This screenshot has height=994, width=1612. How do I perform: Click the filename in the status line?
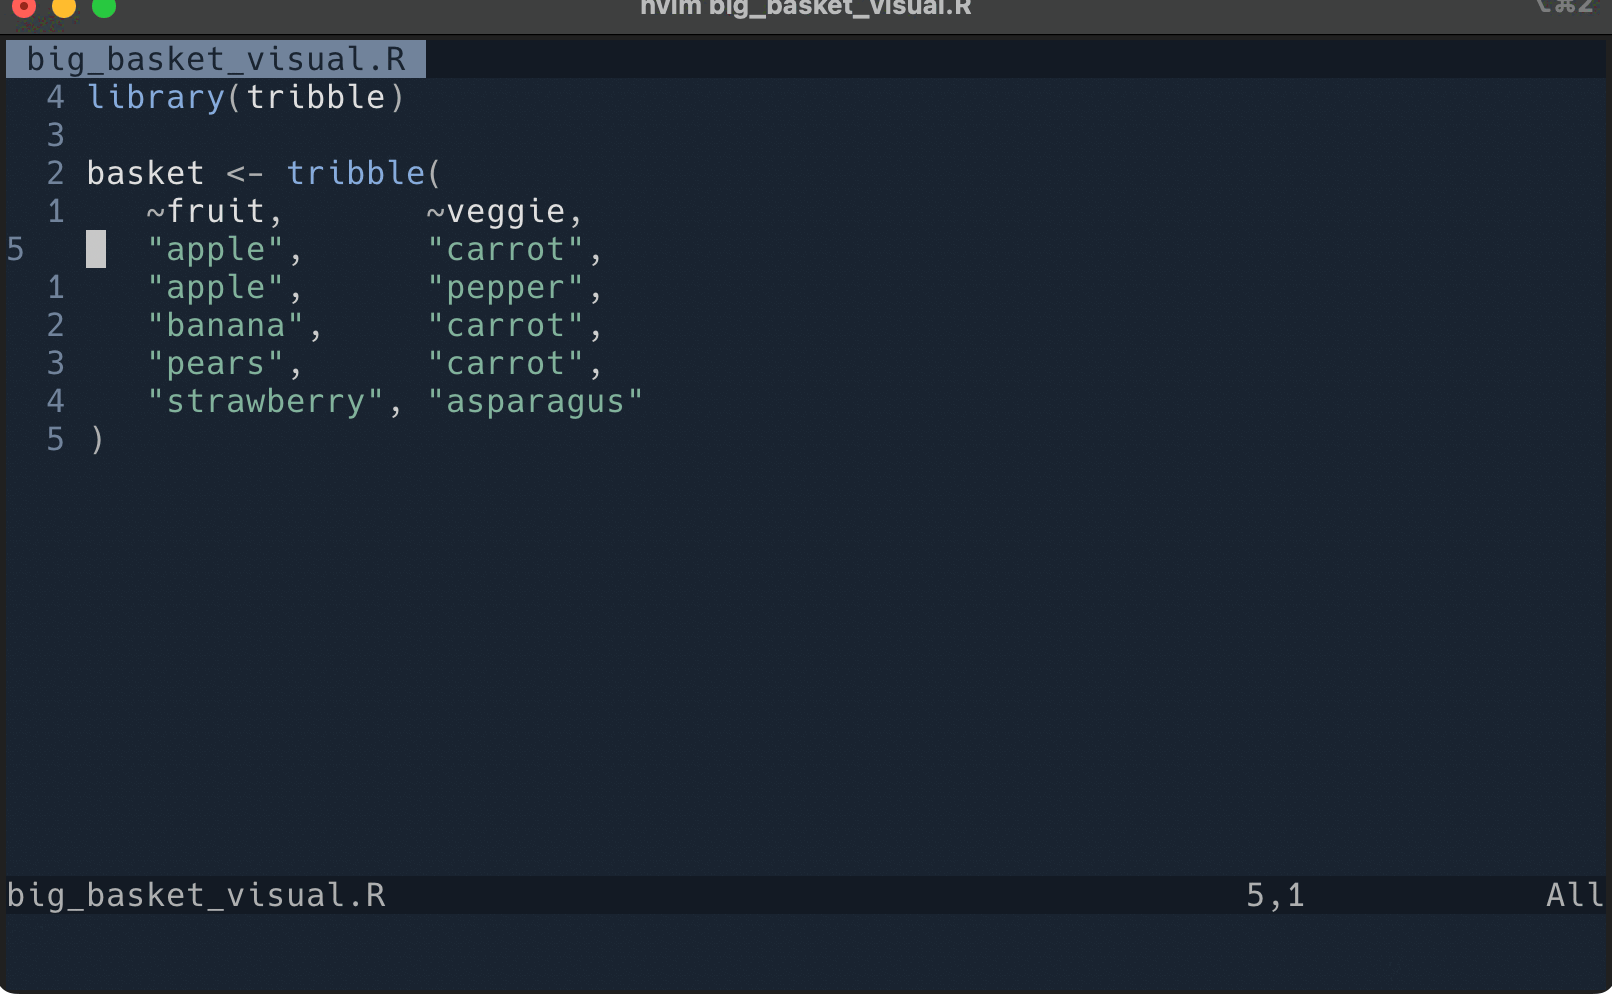(196, 895)
